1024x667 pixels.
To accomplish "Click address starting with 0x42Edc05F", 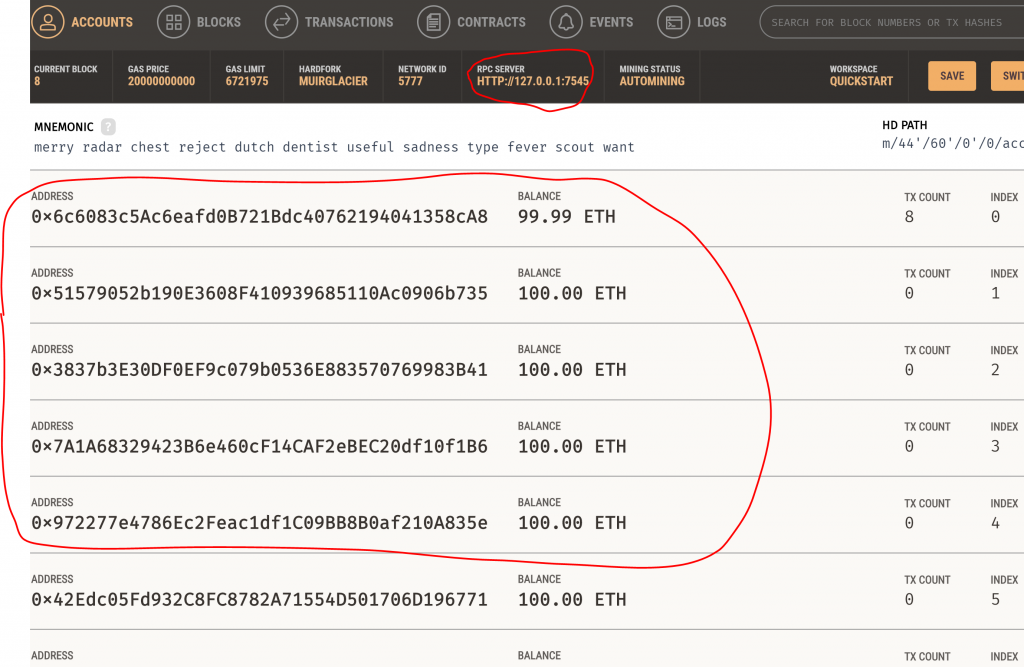I will pos(259,599).
